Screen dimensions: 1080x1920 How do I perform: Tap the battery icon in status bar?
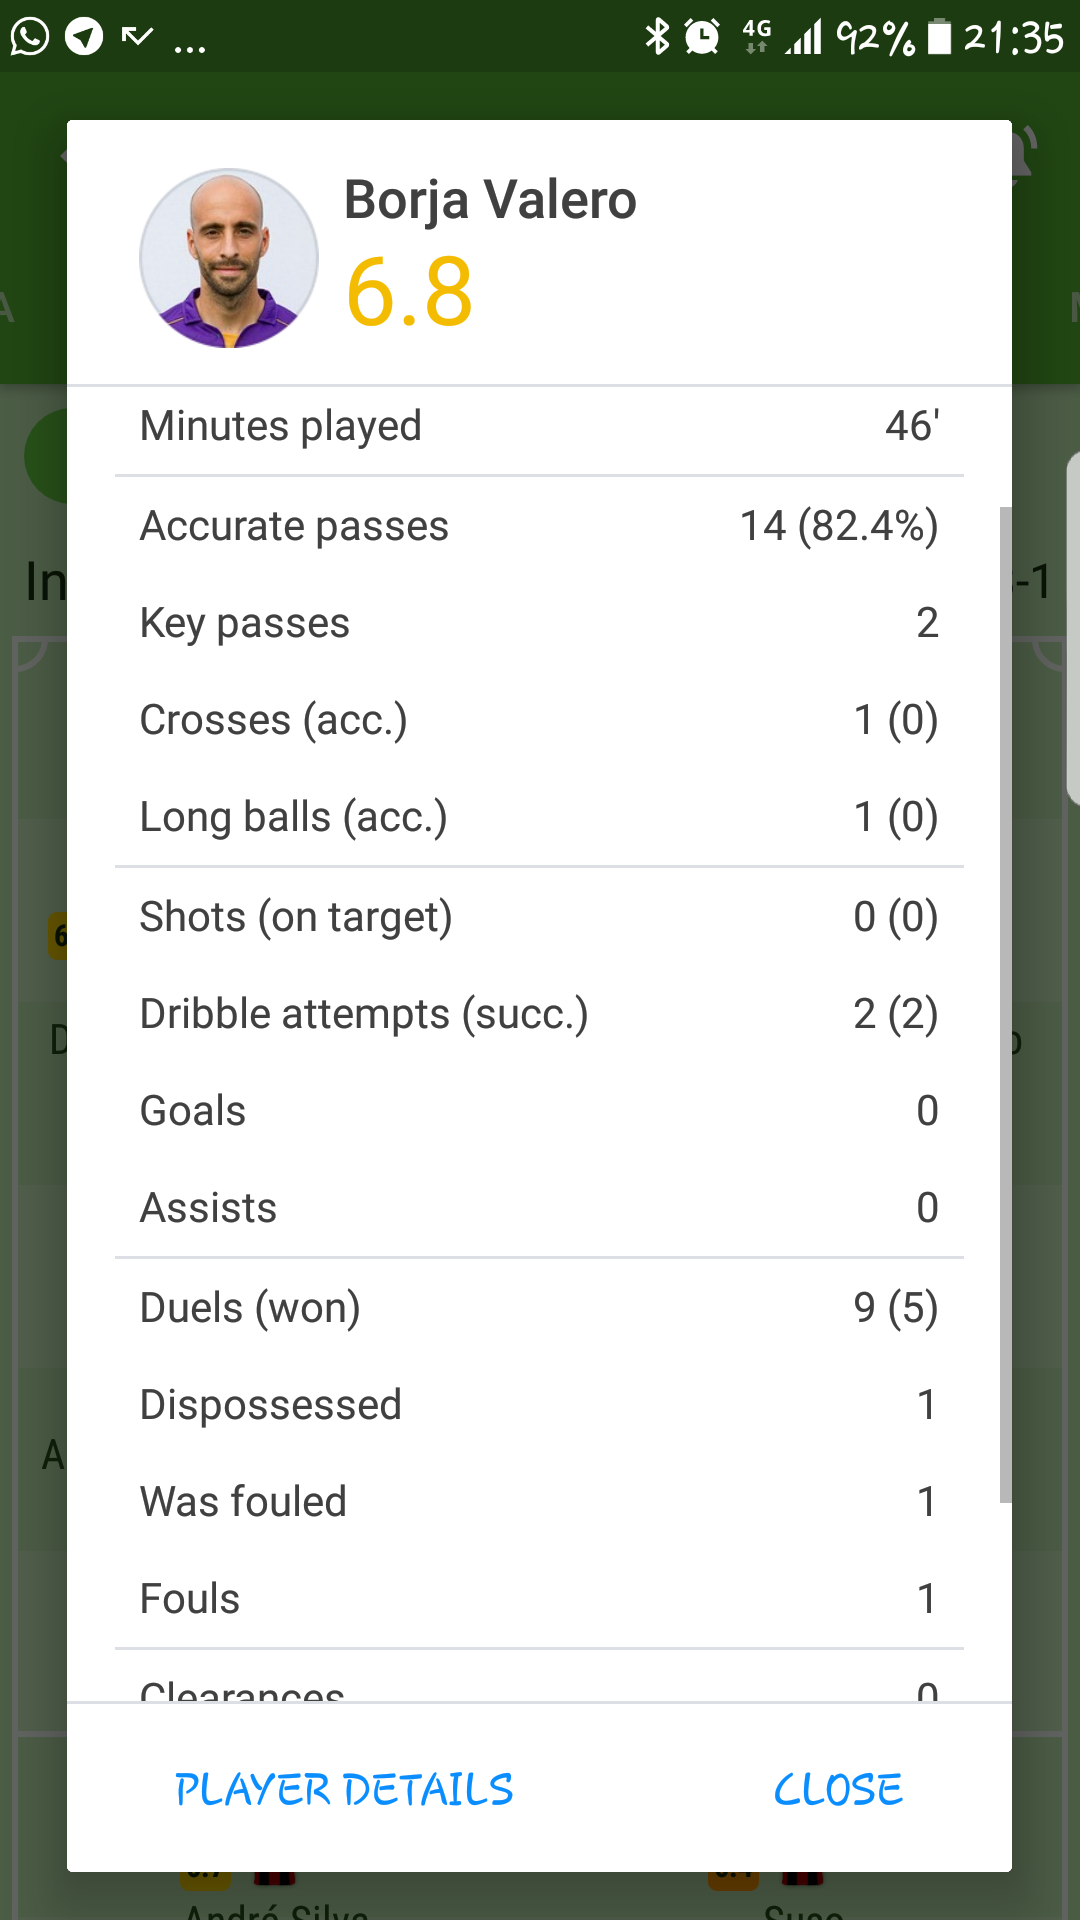click(939, 37)
